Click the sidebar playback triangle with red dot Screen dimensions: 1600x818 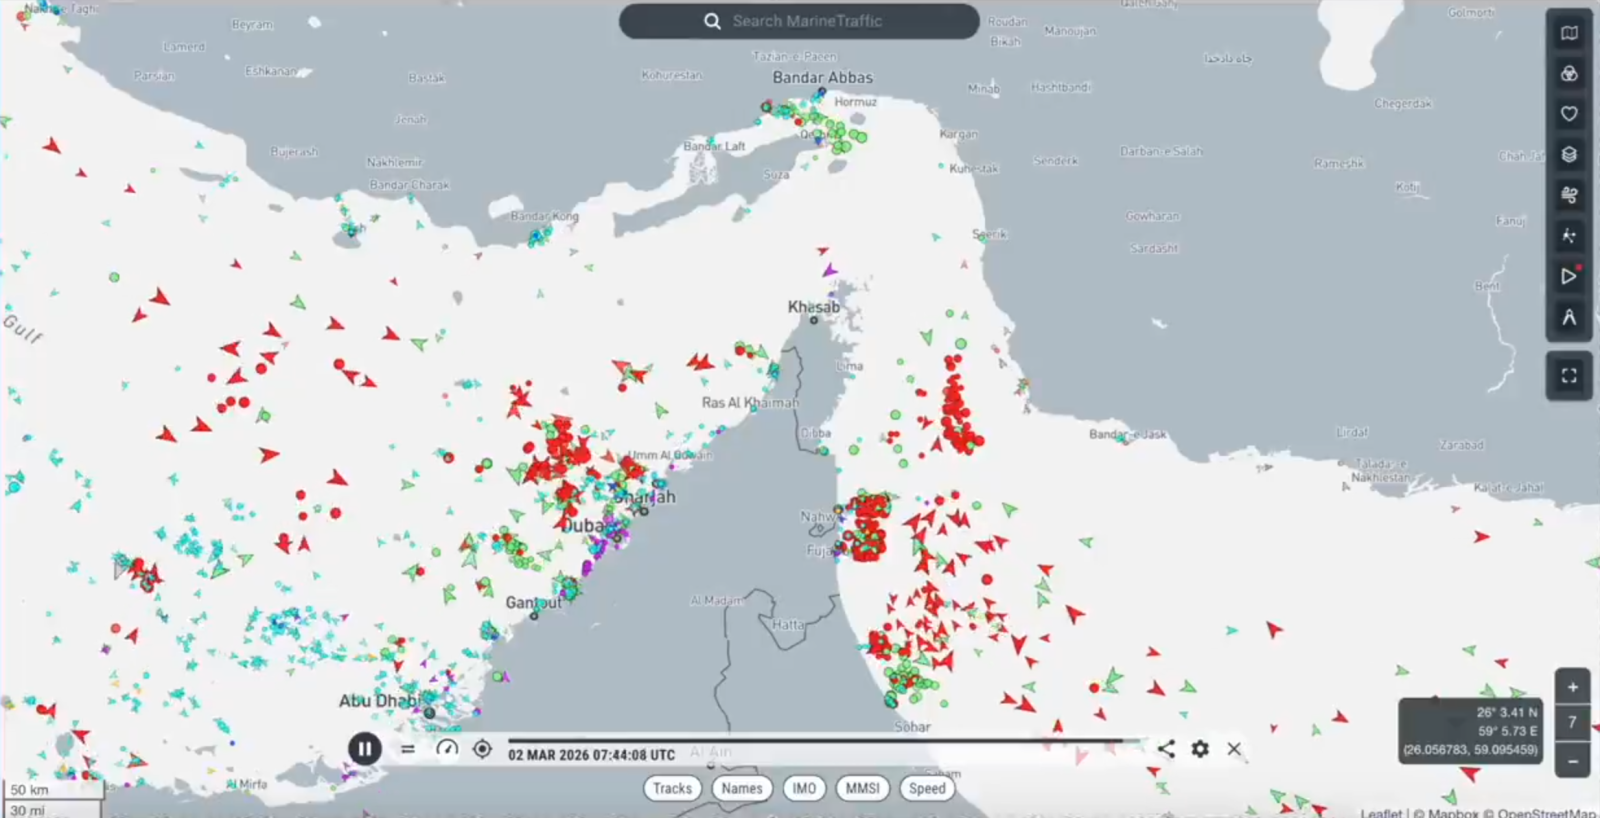pos(1569,276)
